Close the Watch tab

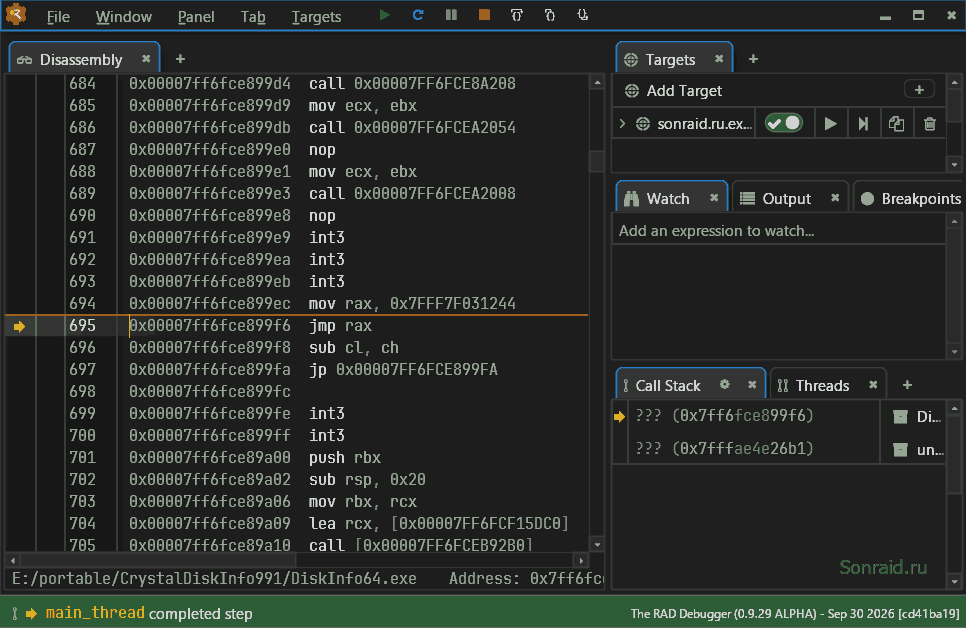[714, 198]
